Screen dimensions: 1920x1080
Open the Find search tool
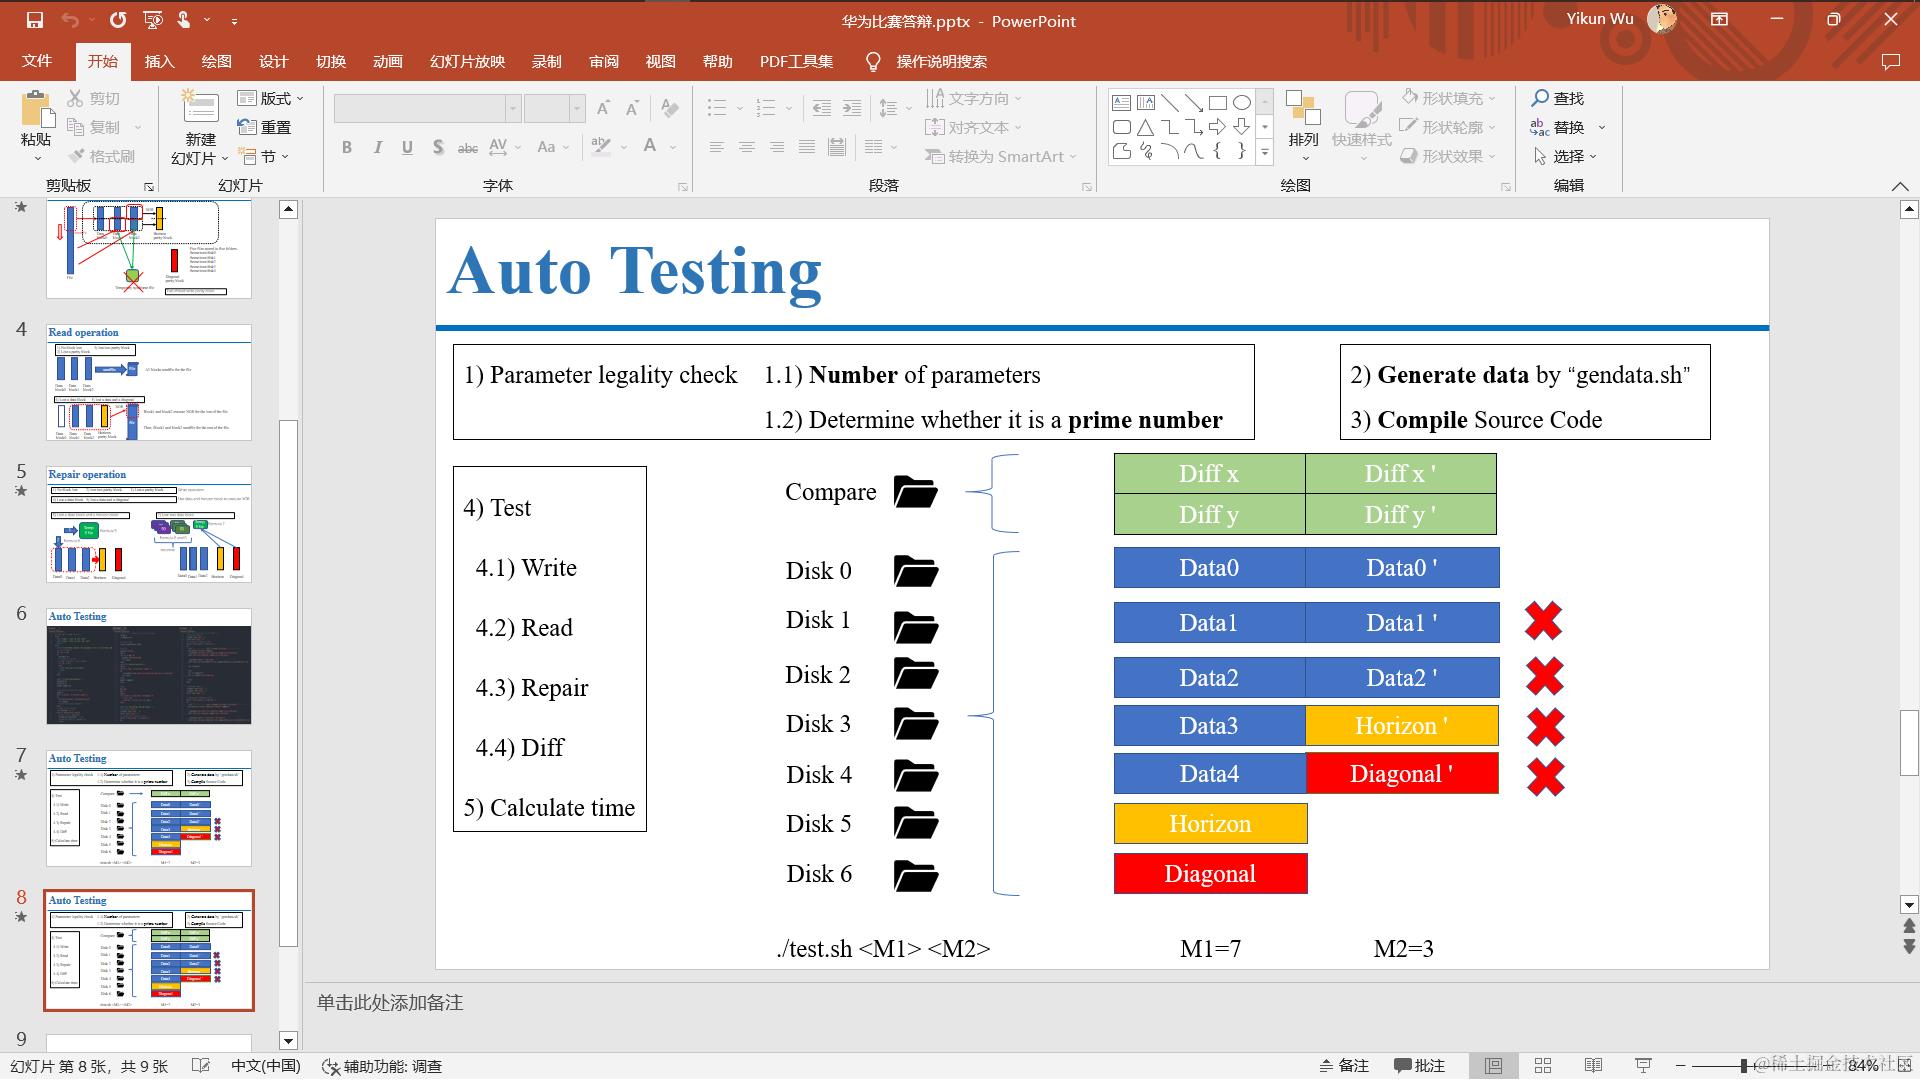pyautogui.click(x=1557, y=98)
